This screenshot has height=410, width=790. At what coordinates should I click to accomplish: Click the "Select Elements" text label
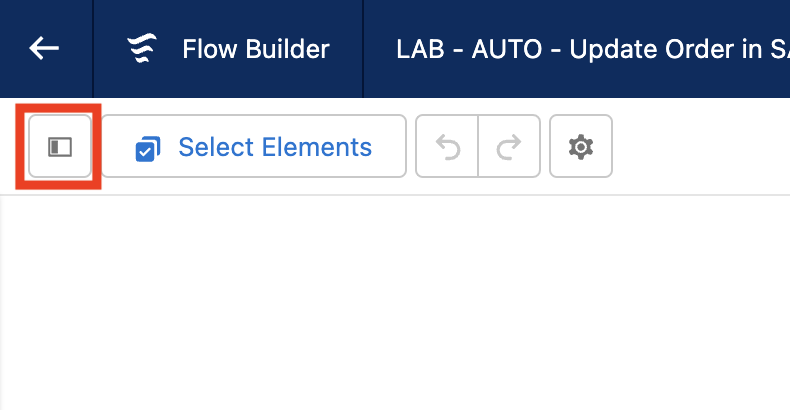pos(275,147)
